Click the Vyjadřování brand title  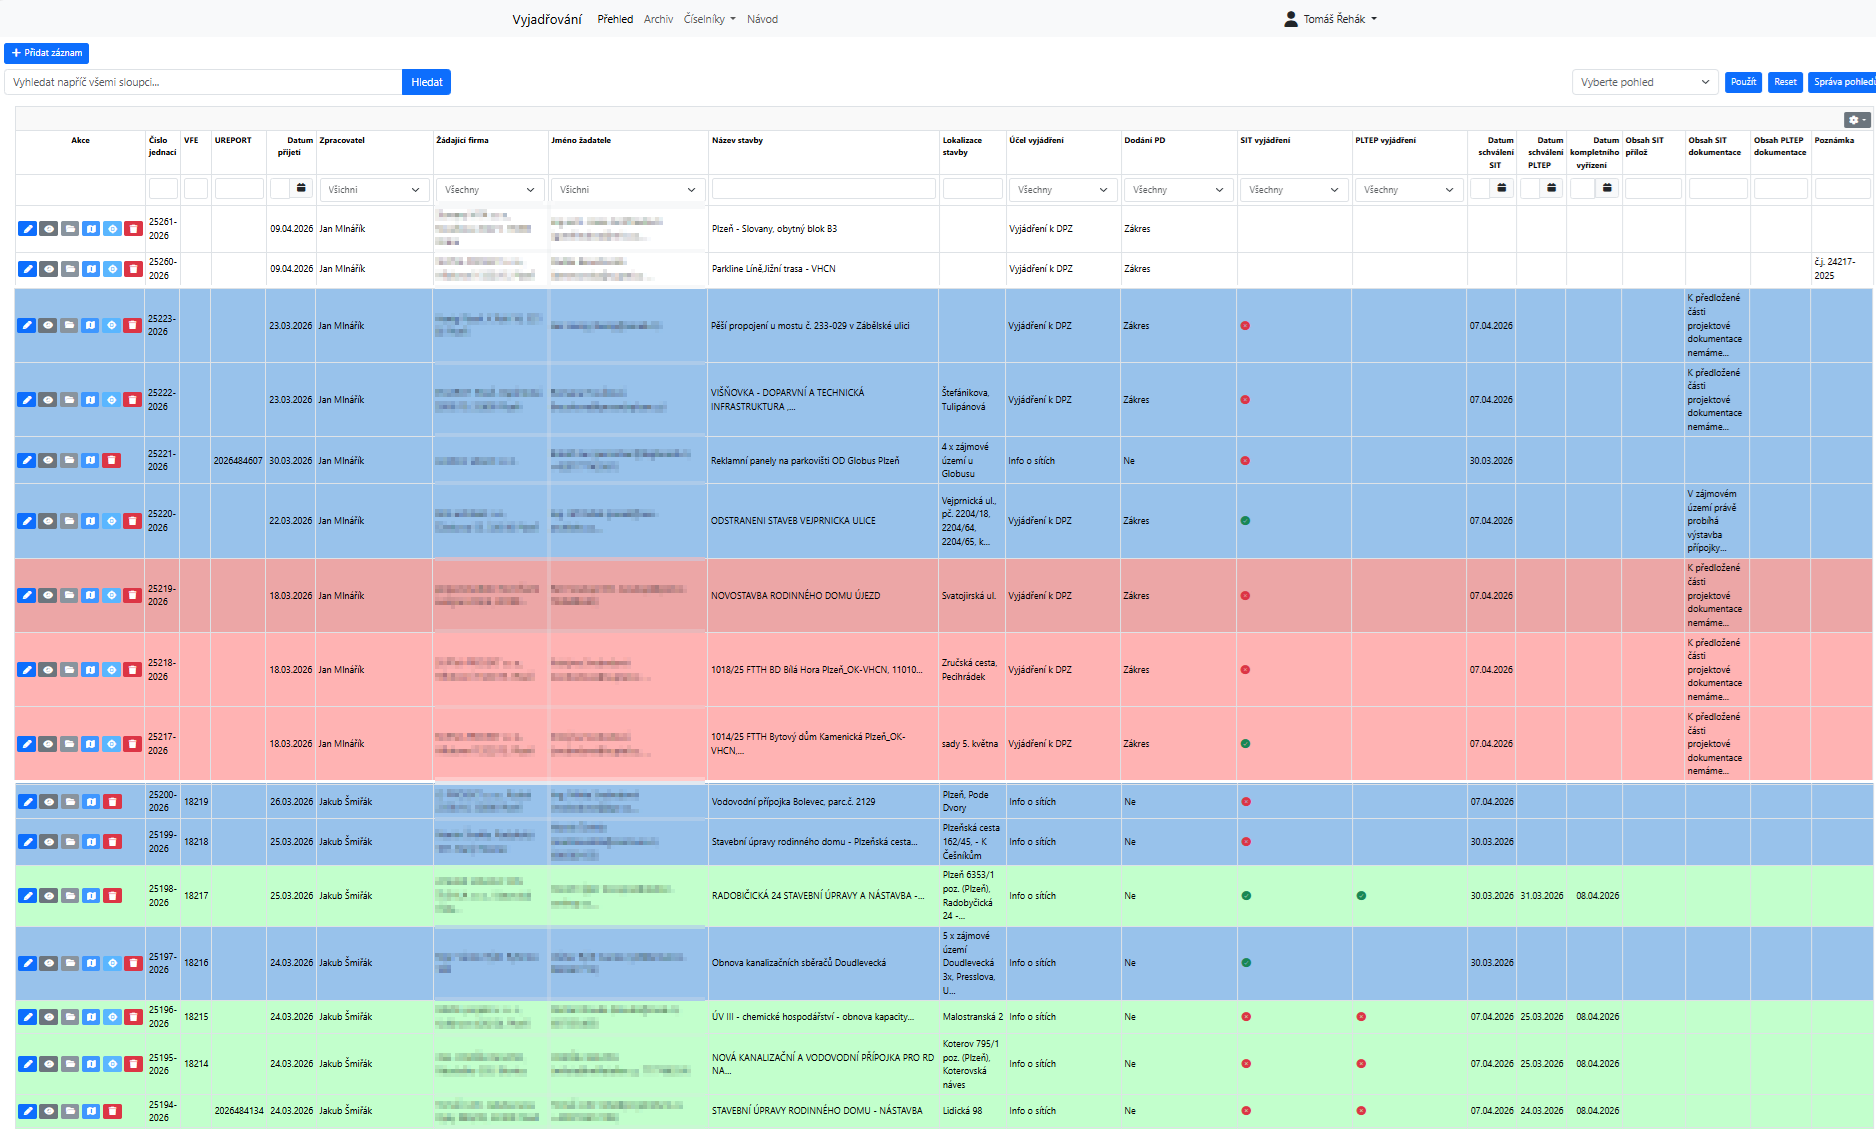point(547,19)
